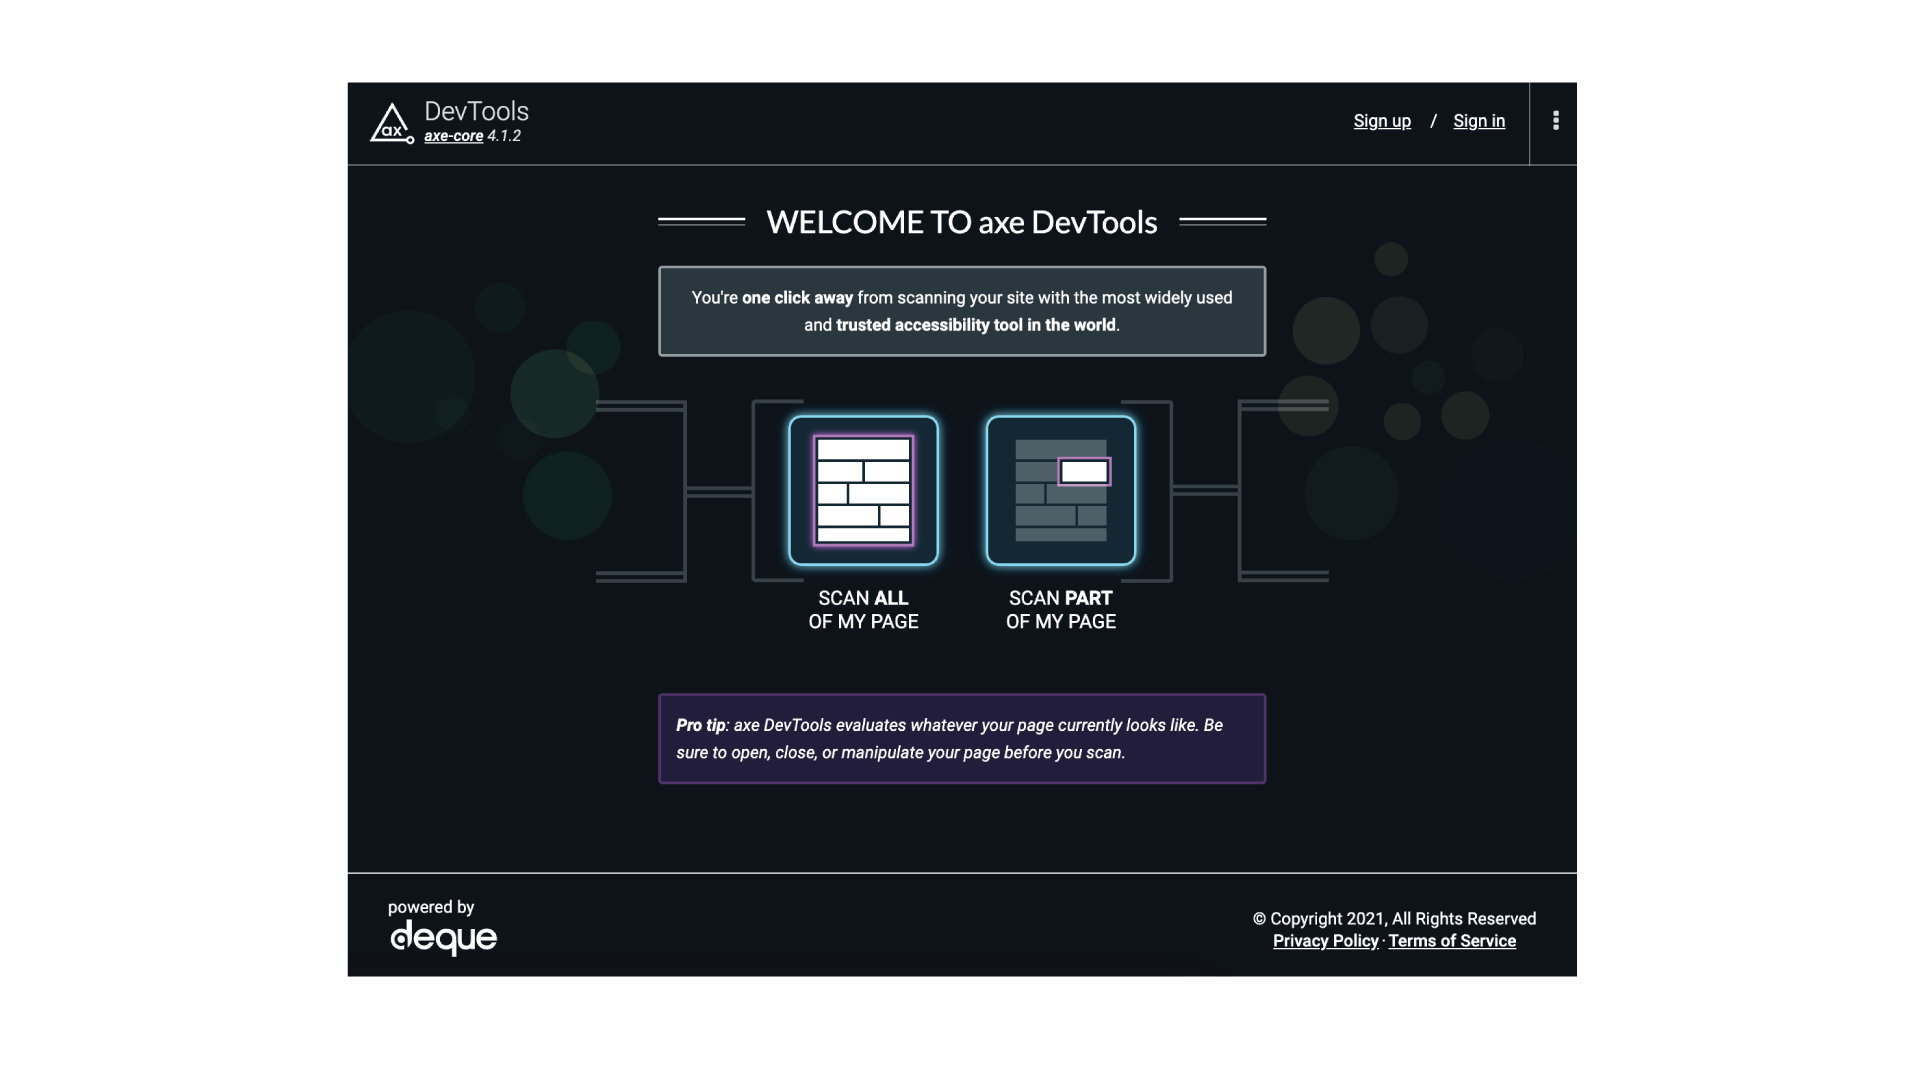Open the Privacy Policy link
Screen dimensions: 1920x1080
coord(1325,941)
